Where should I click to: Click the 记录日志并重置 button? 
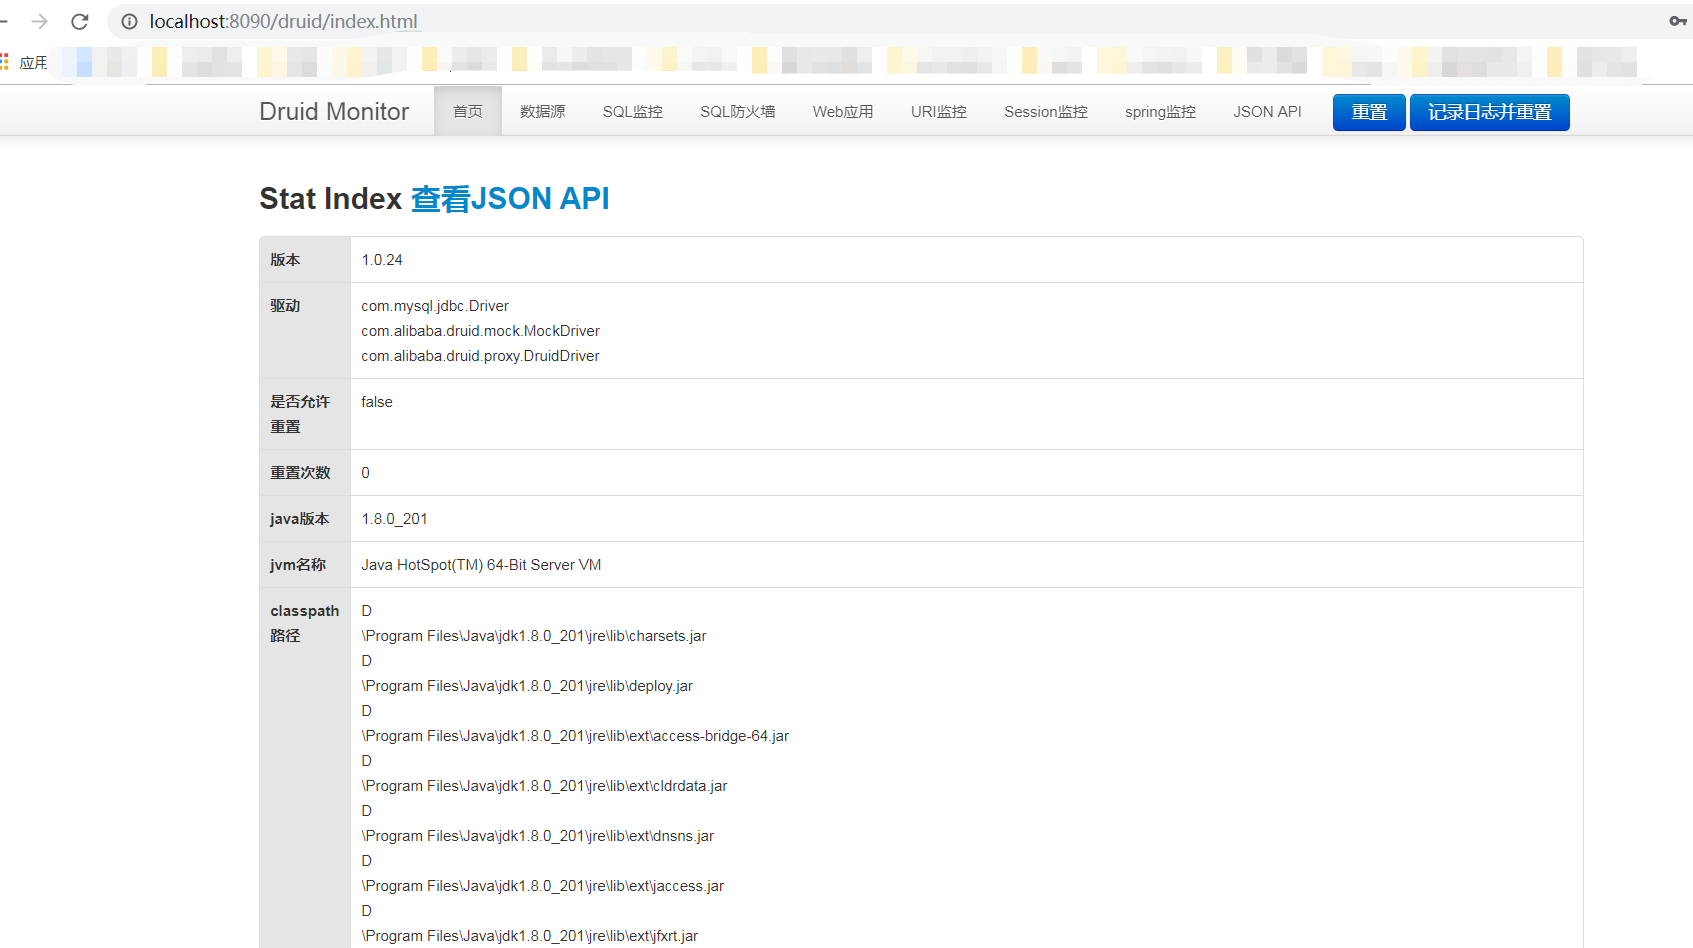coord(1490,112)
